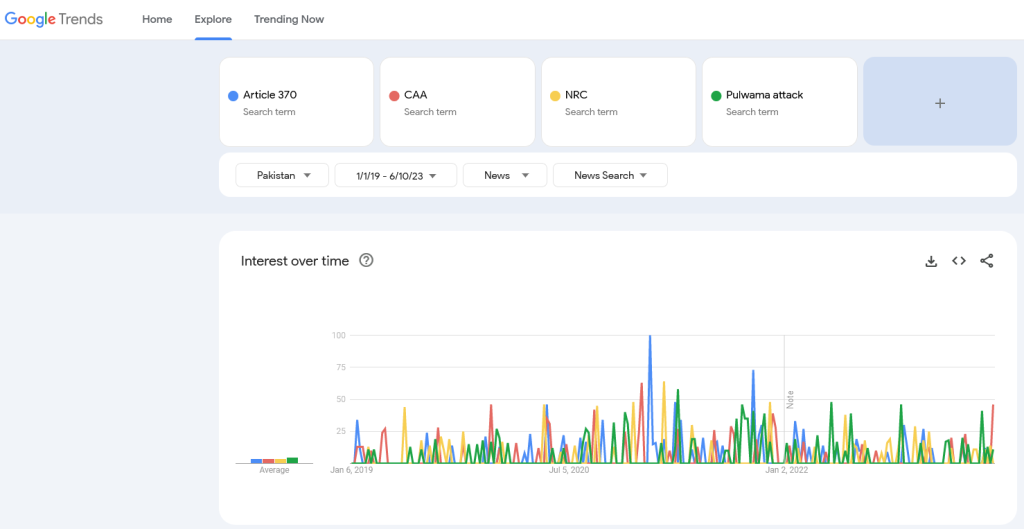Go to the Home tab
Viewport: 1024px width, 529px height.
click(x=157, y=19)
